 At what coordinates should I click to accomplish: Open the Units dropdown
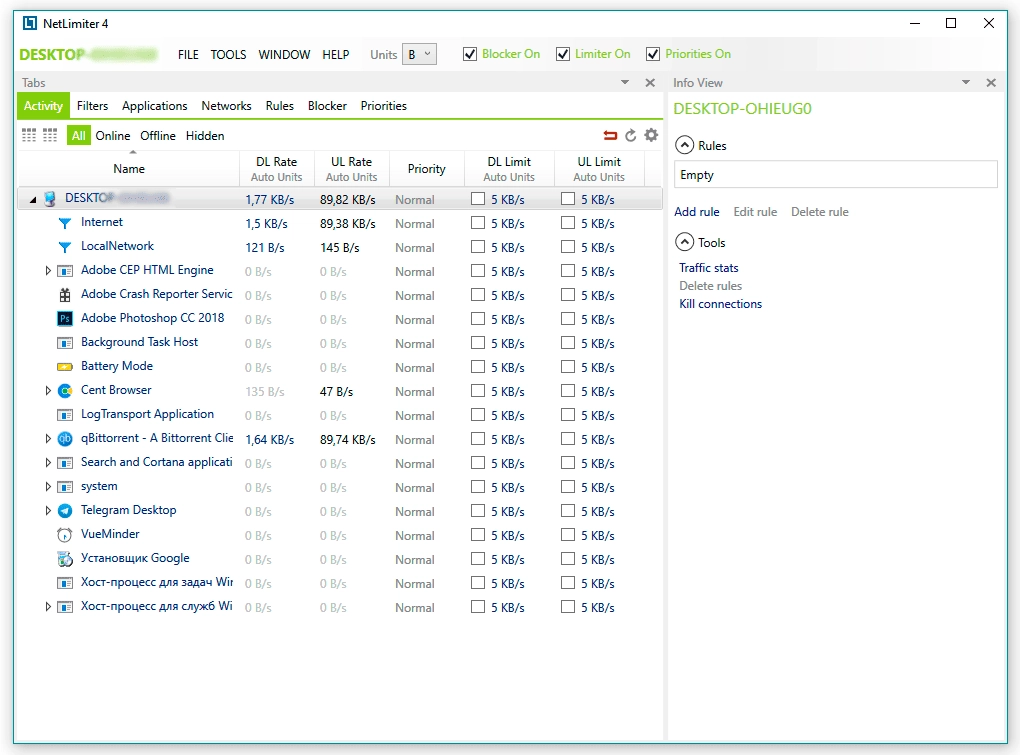click(419, 55)
